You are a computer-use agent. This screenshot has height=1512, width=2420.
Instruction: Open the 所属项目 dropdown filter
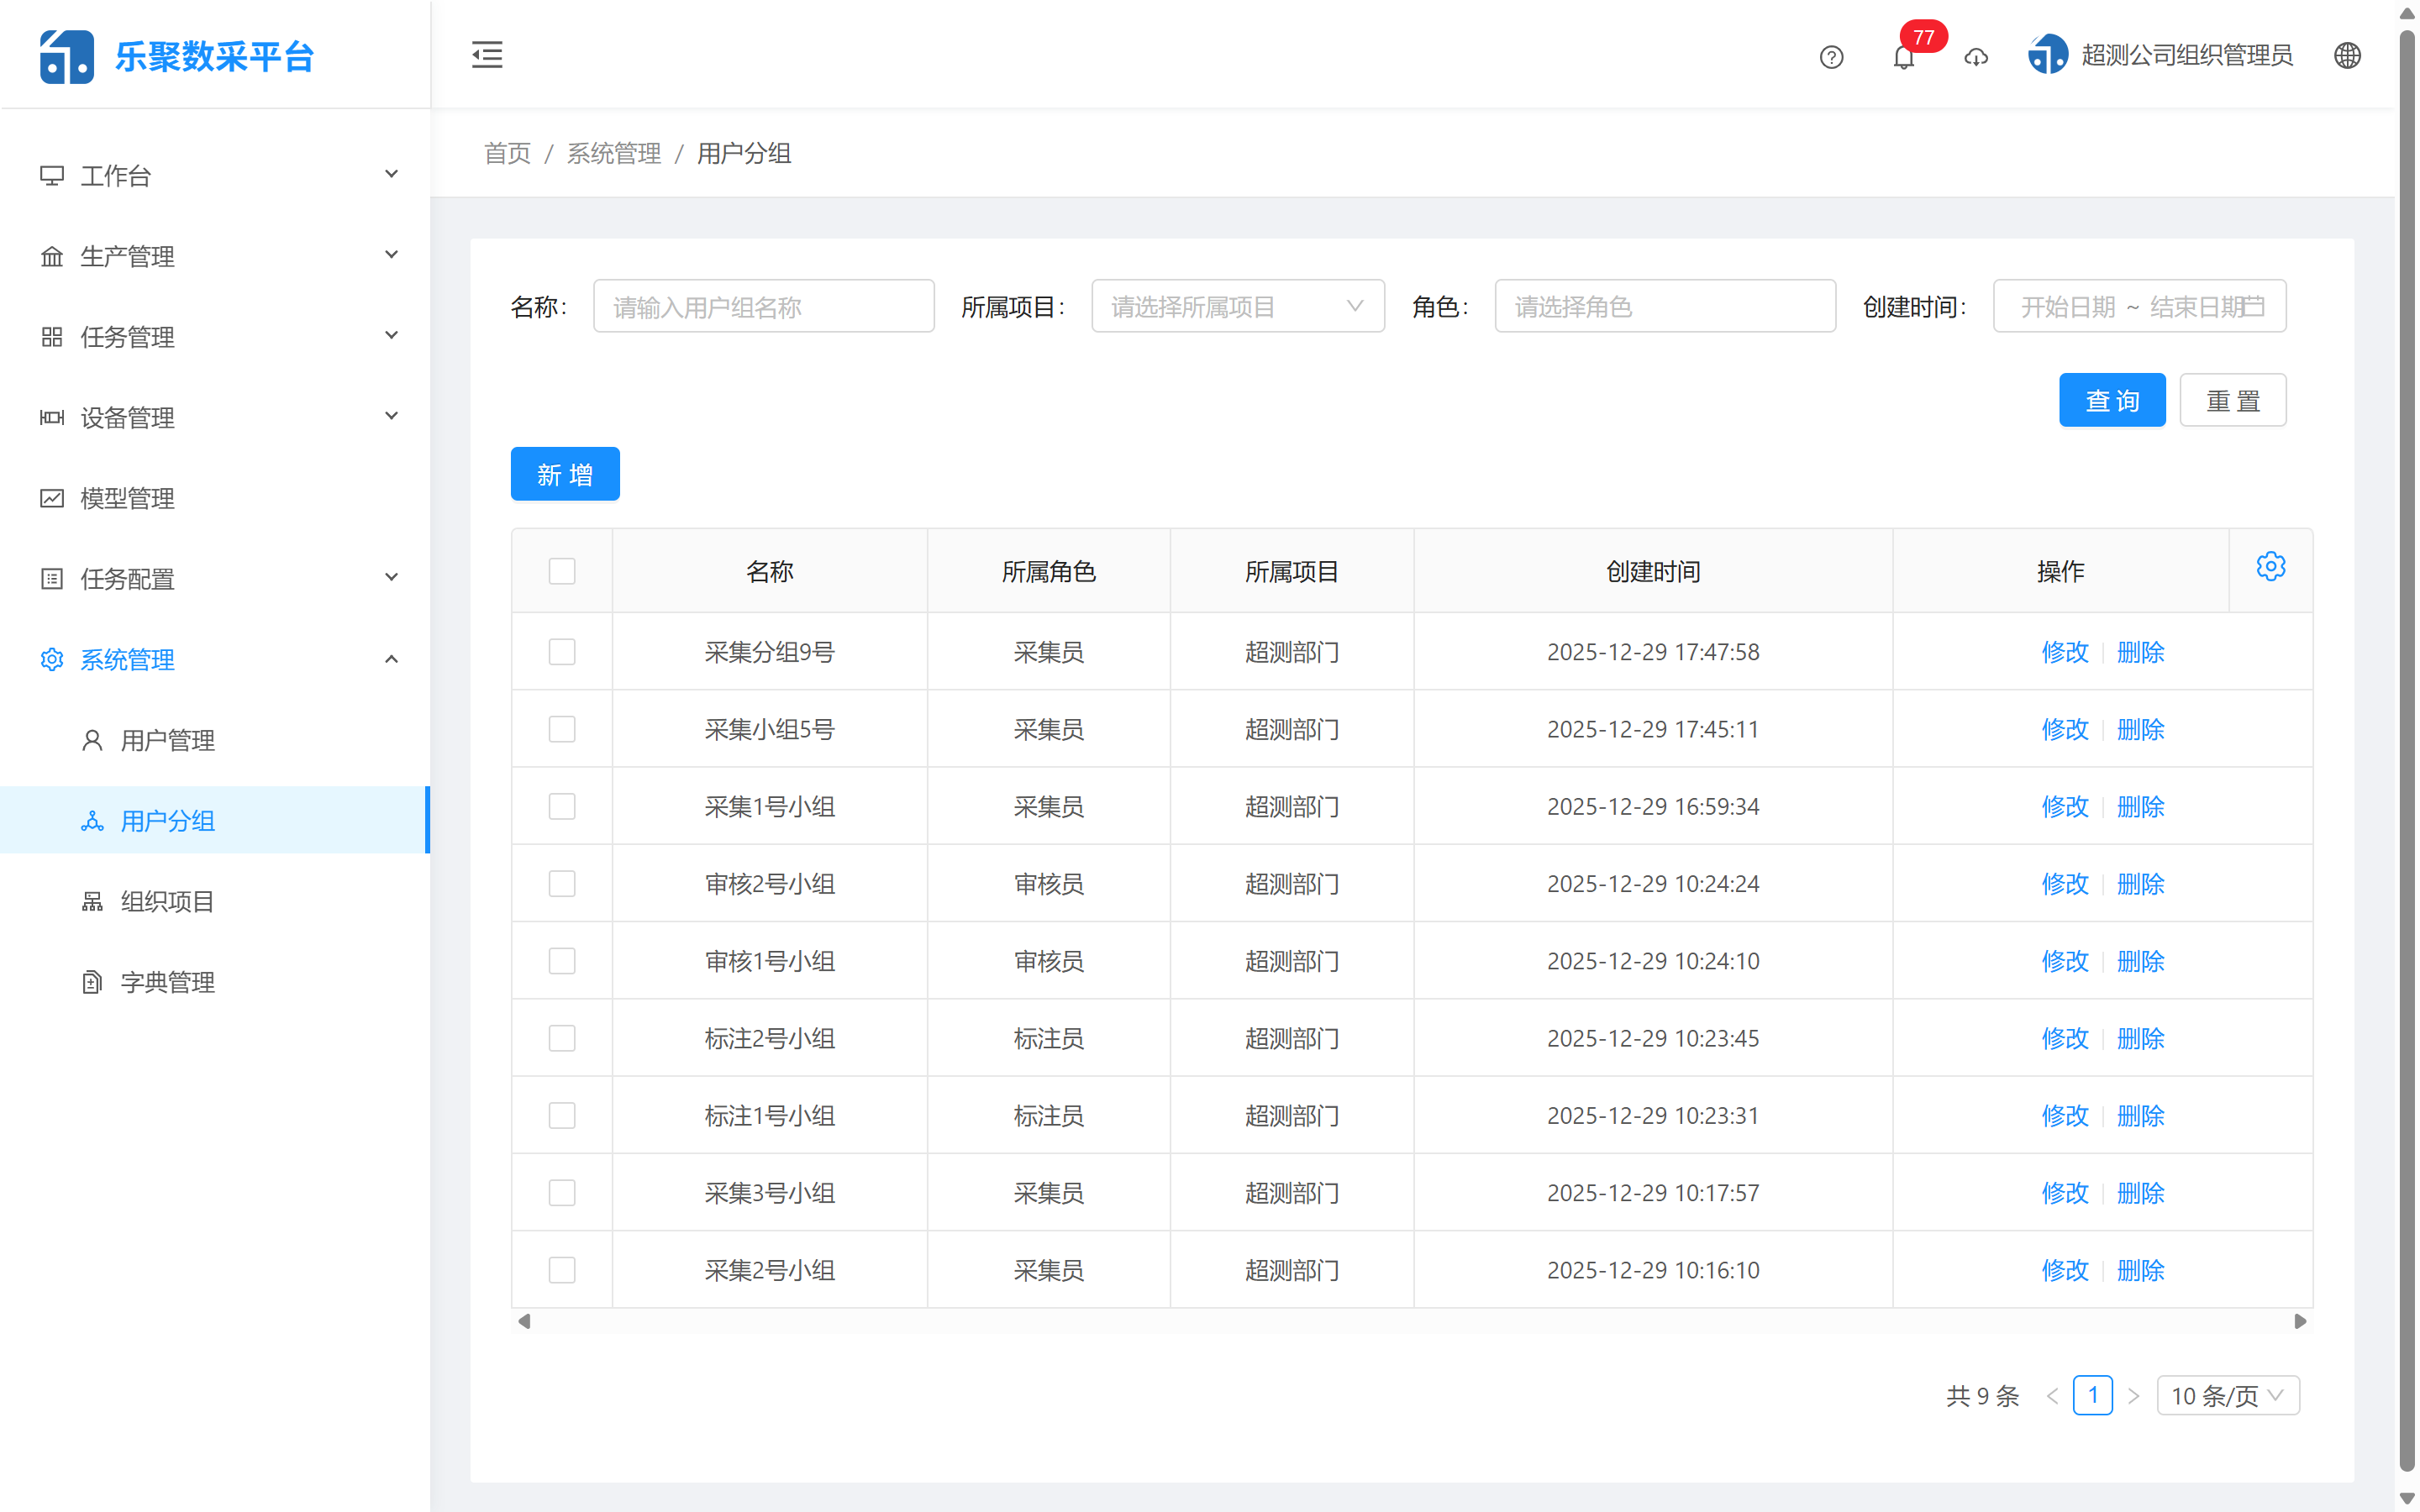(1237, 306)
